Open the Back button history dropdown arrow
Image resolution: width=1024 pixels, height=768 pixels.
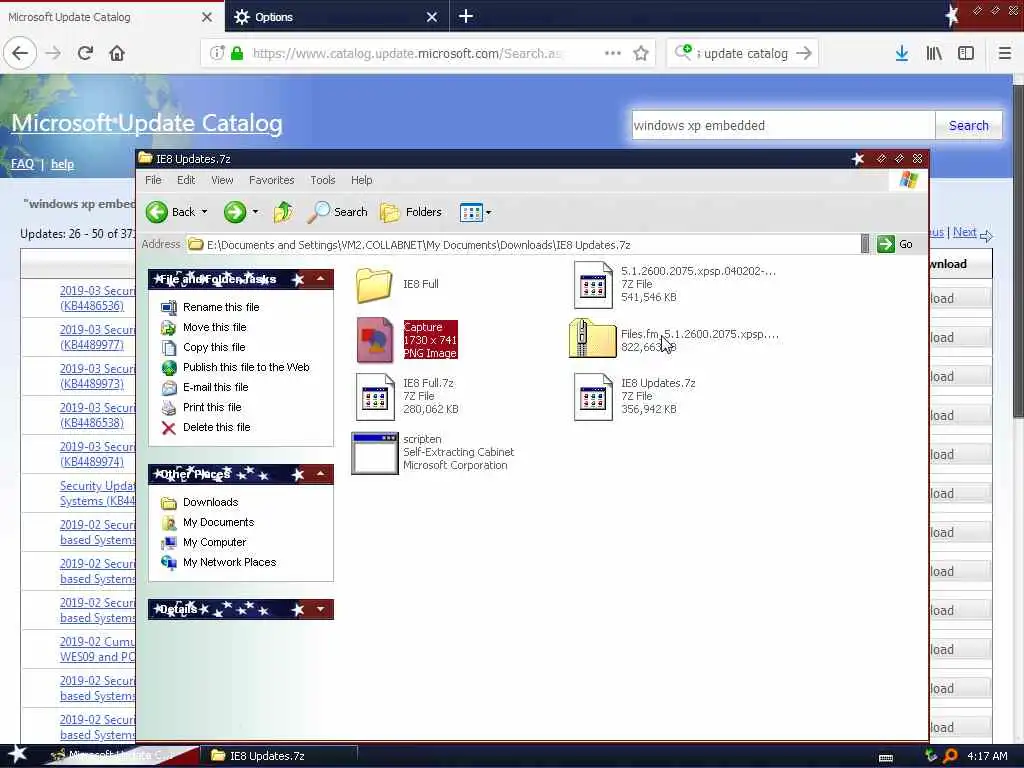(x=204, y=212)
